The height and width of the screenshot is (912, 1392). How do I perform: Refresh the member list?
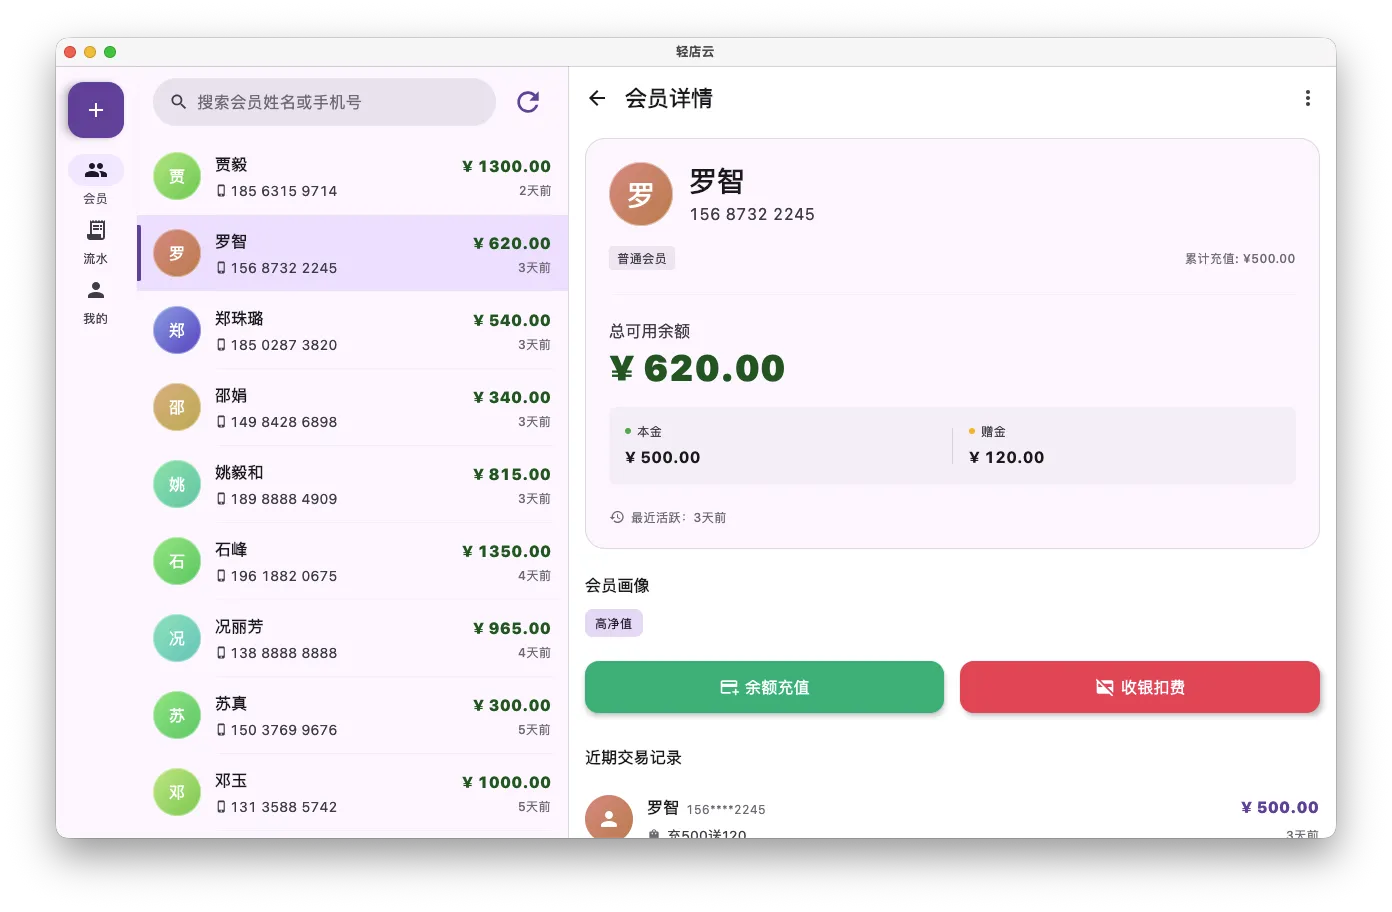(528, 101)
